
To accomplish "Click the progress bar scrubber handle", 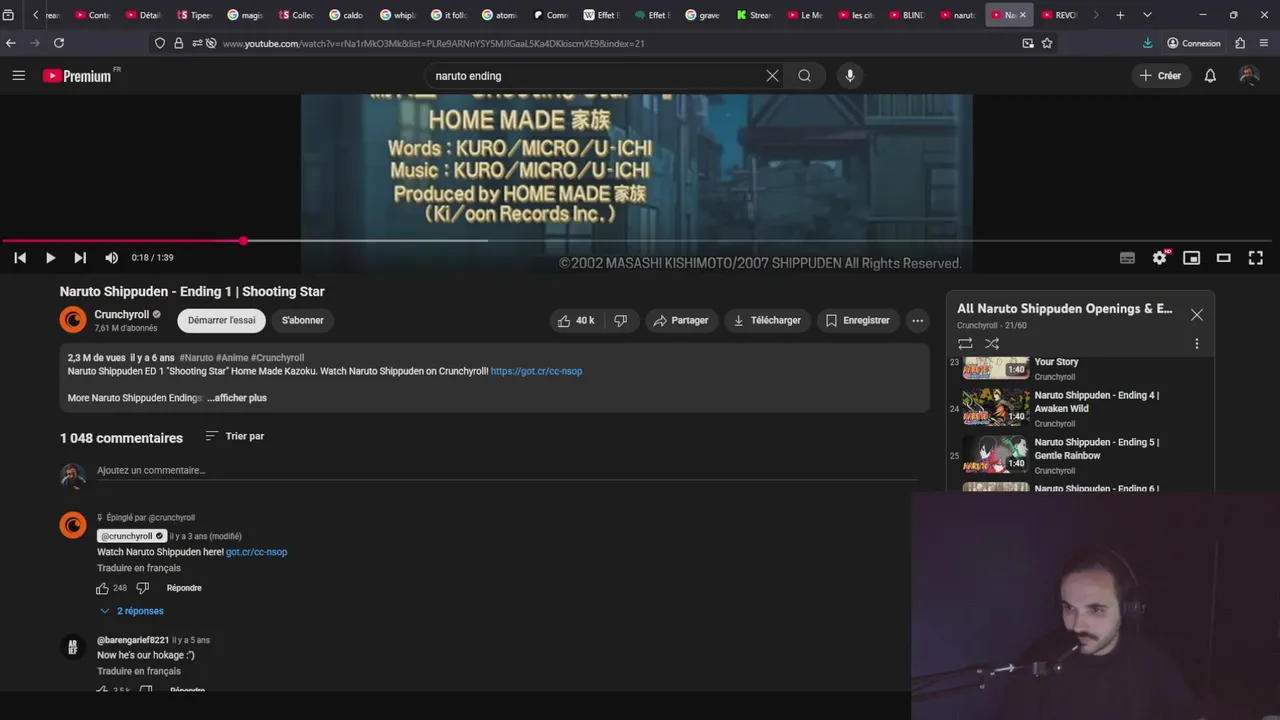I will (x=243, y=241).
